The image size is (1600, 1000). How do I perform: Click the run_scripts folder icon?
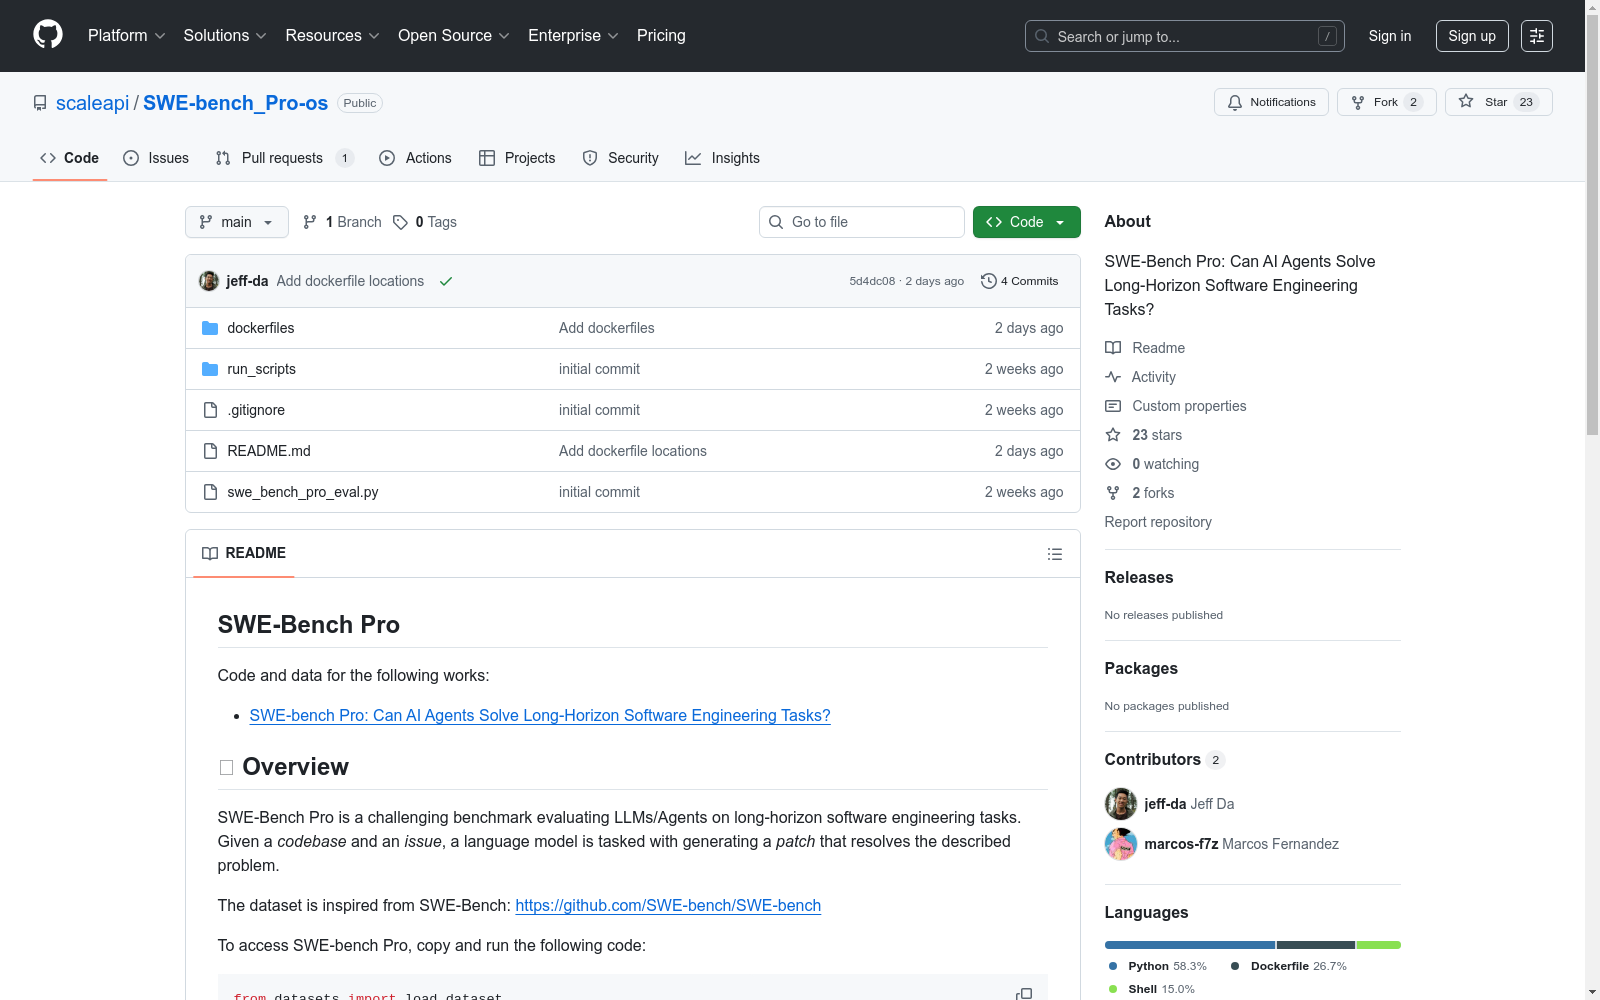[210, 369]
